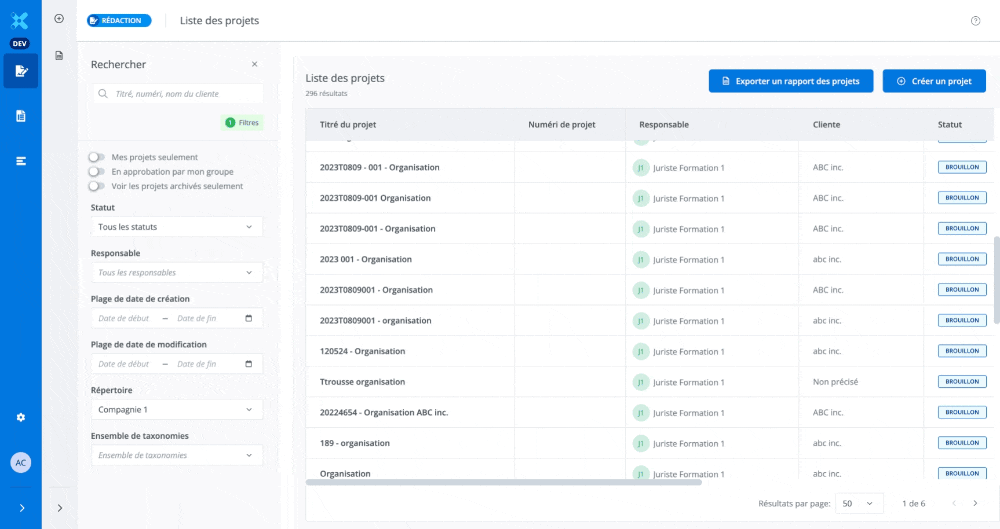Open settings gear in left sidebar
The image size is (1000, 529).
point(20,417)
